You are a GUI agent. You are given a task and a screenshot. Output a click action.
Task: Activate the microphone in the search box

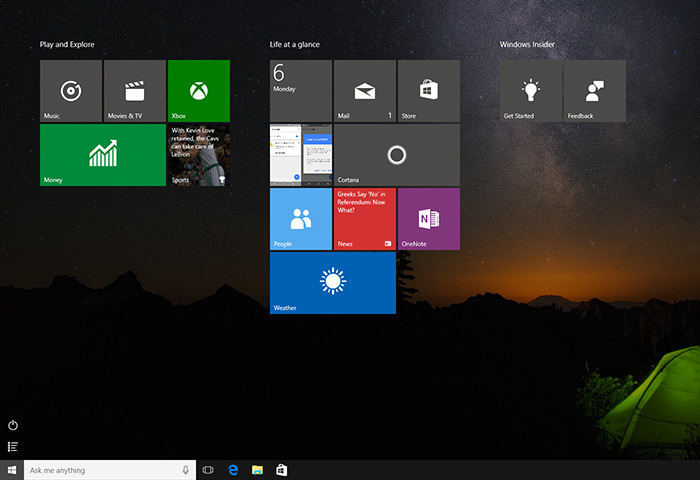(186, 470)
